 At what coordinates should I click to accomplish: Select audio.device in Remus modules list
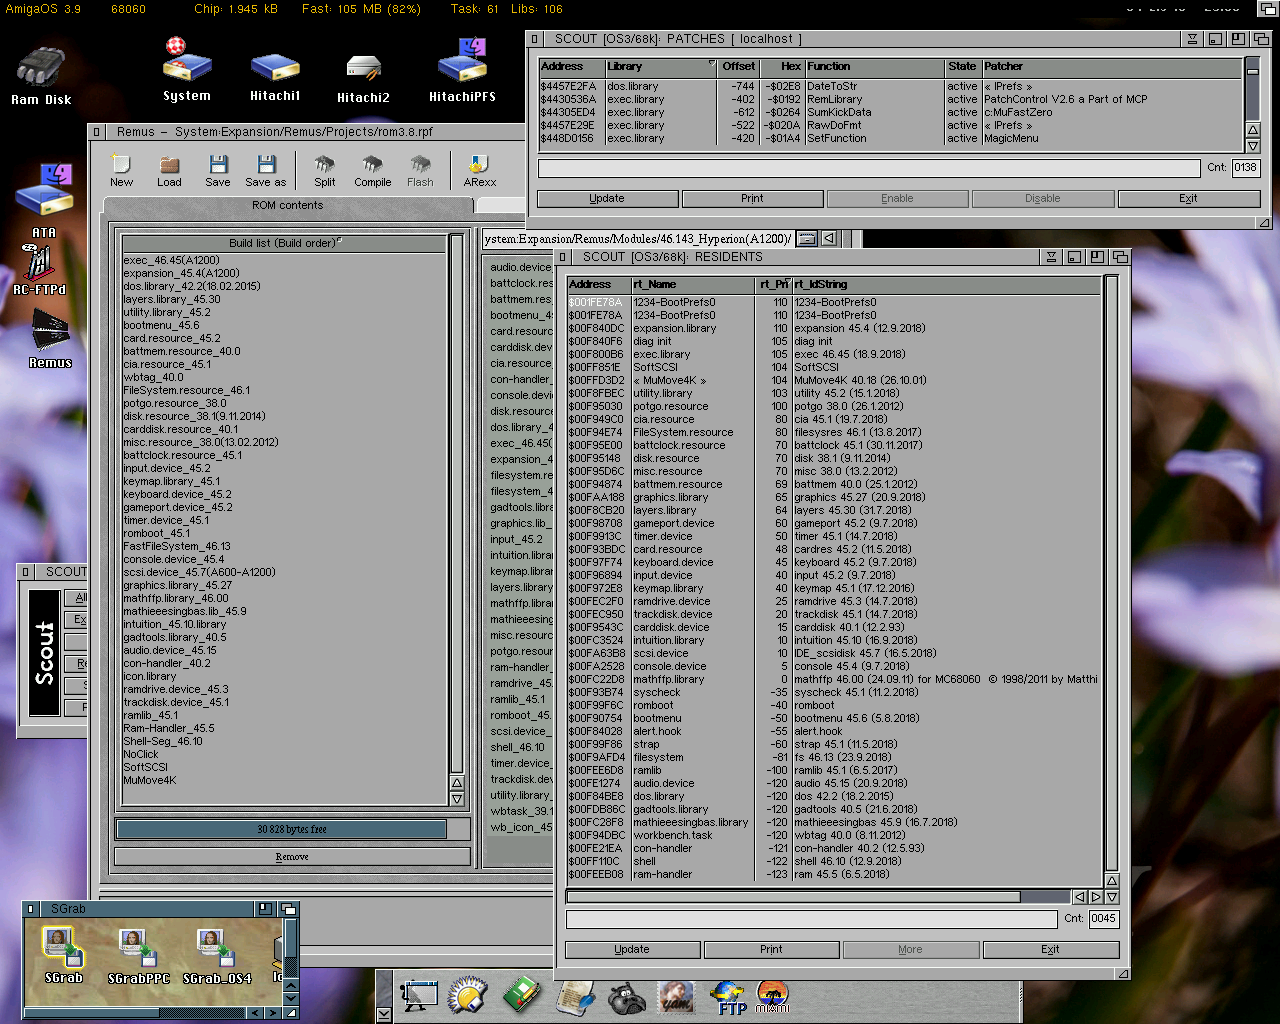point(520,267)
